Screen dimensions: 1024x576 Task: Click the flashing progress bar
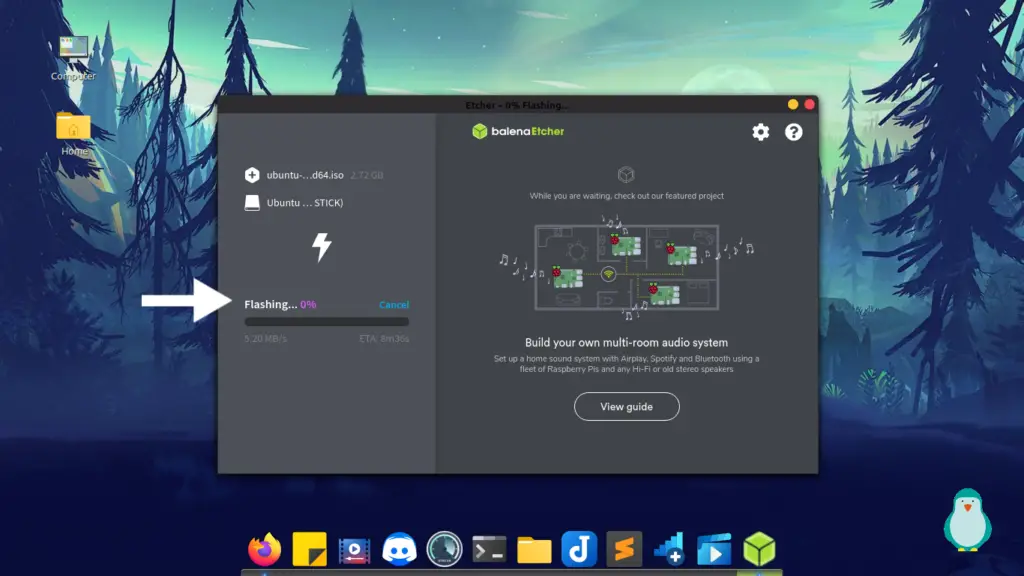327,321
